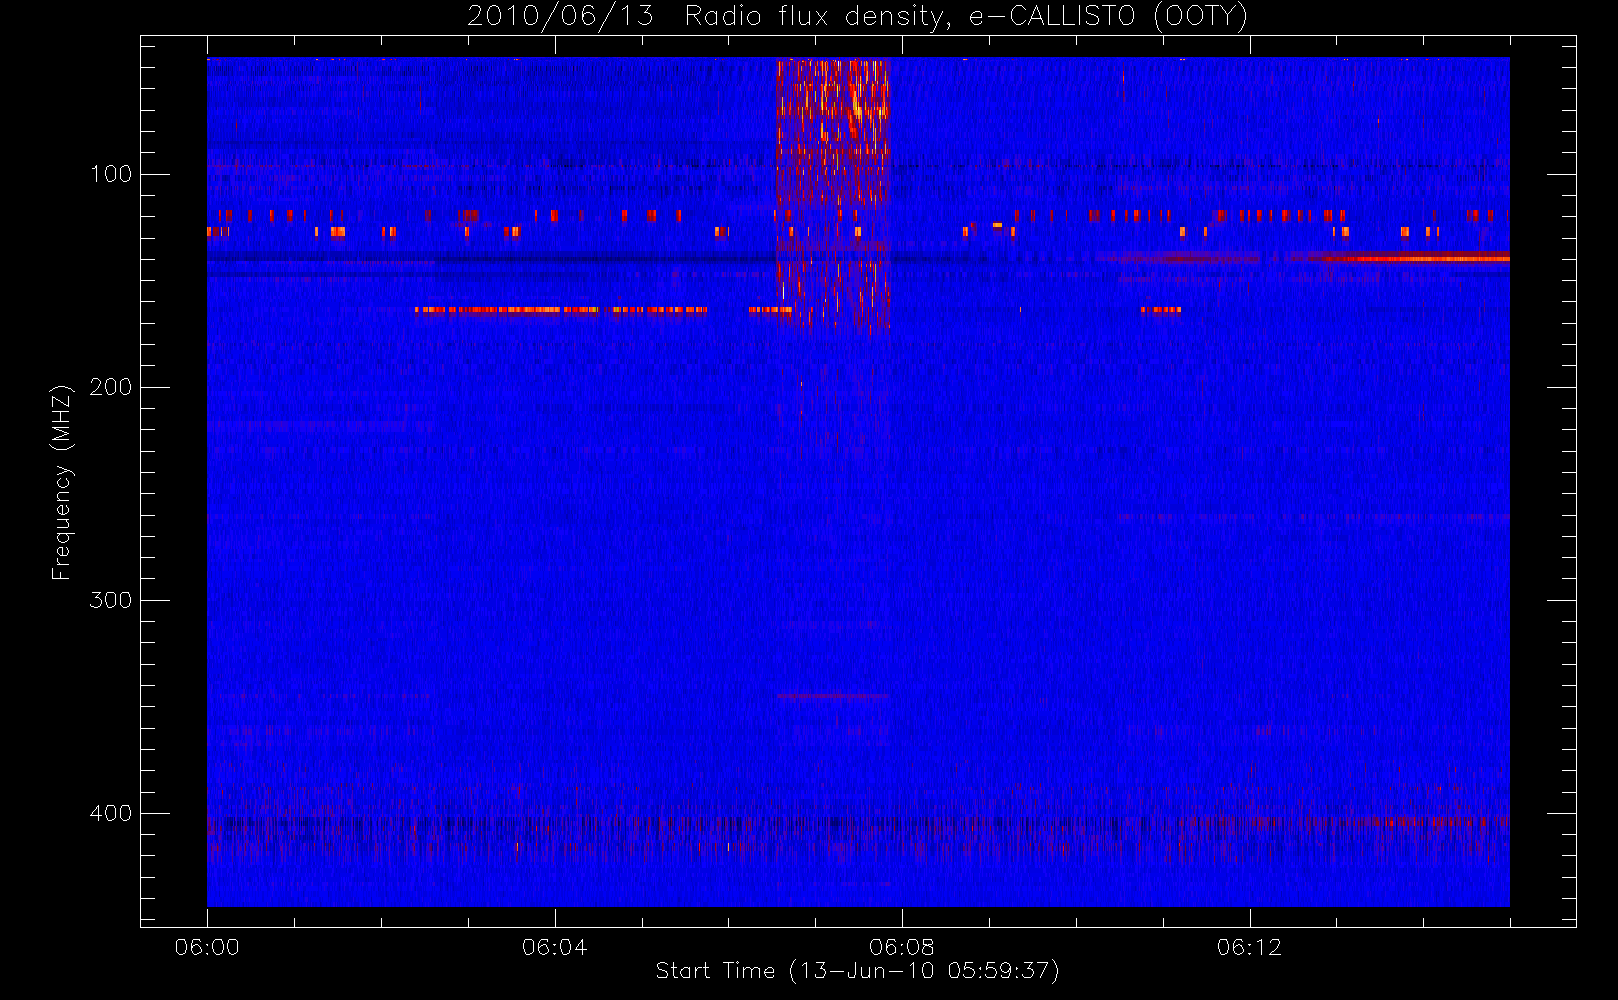Select the '200' frequency axis label
Screen dimensions: 1618x1000
pyautogui.click(x=110, y=387)
